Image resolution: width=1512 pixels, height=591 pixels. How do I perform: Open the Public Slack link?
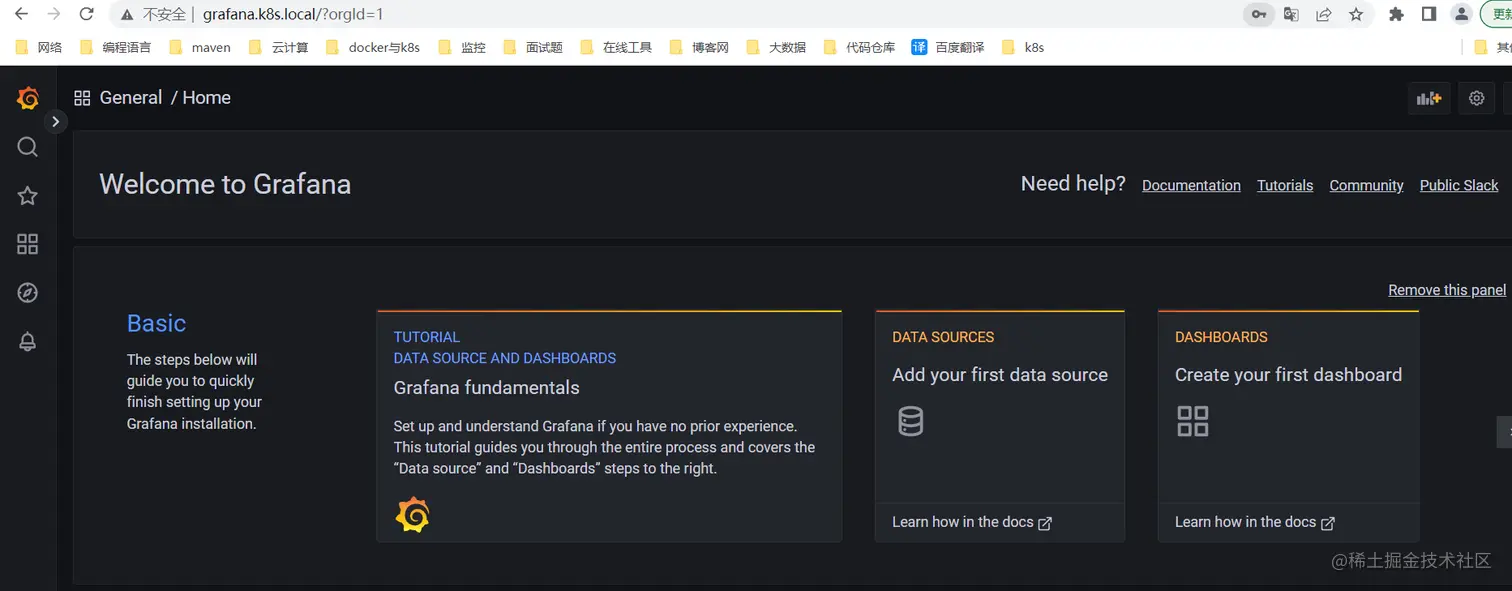[1459, 185]
